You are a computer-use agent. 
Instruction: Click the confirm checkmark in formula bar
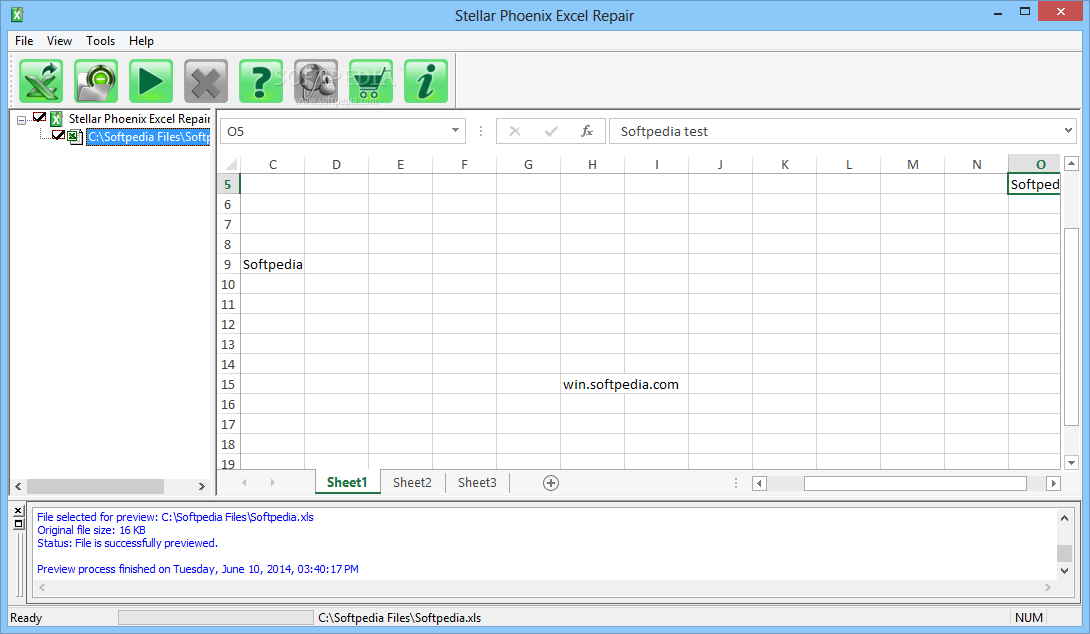551,131
